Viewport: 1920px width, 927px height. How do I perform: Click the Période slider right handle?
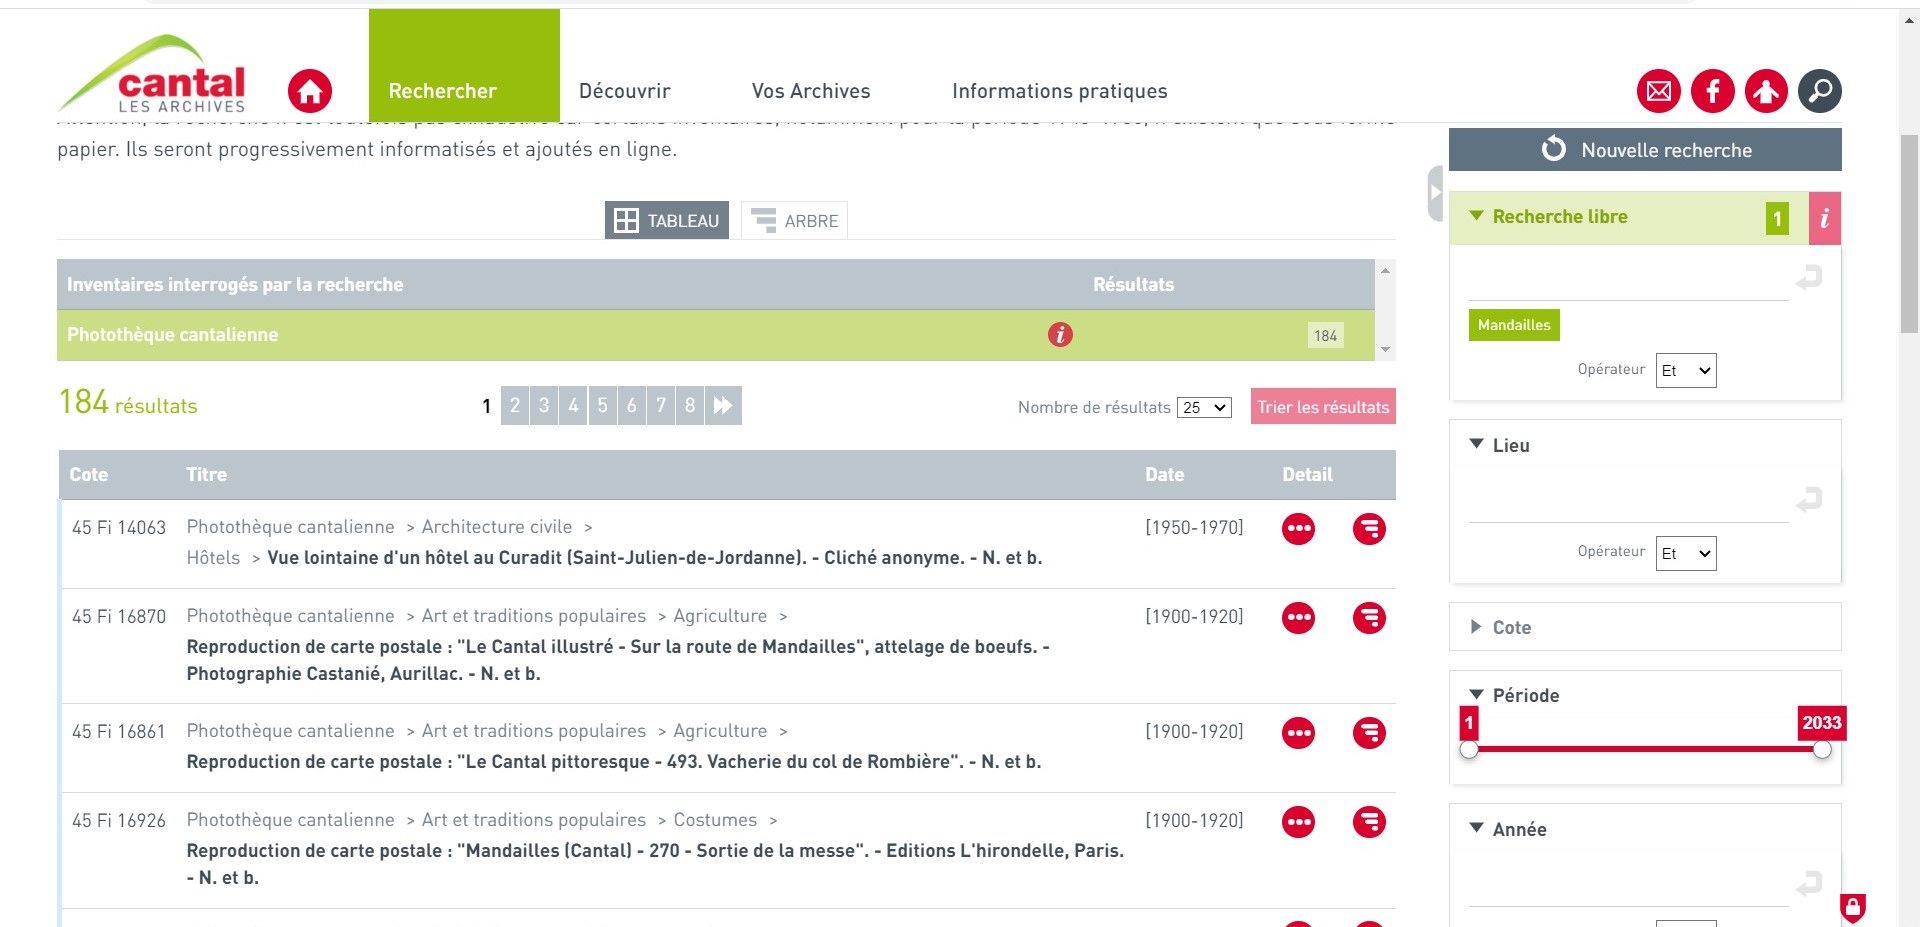tap(1822, 749)
